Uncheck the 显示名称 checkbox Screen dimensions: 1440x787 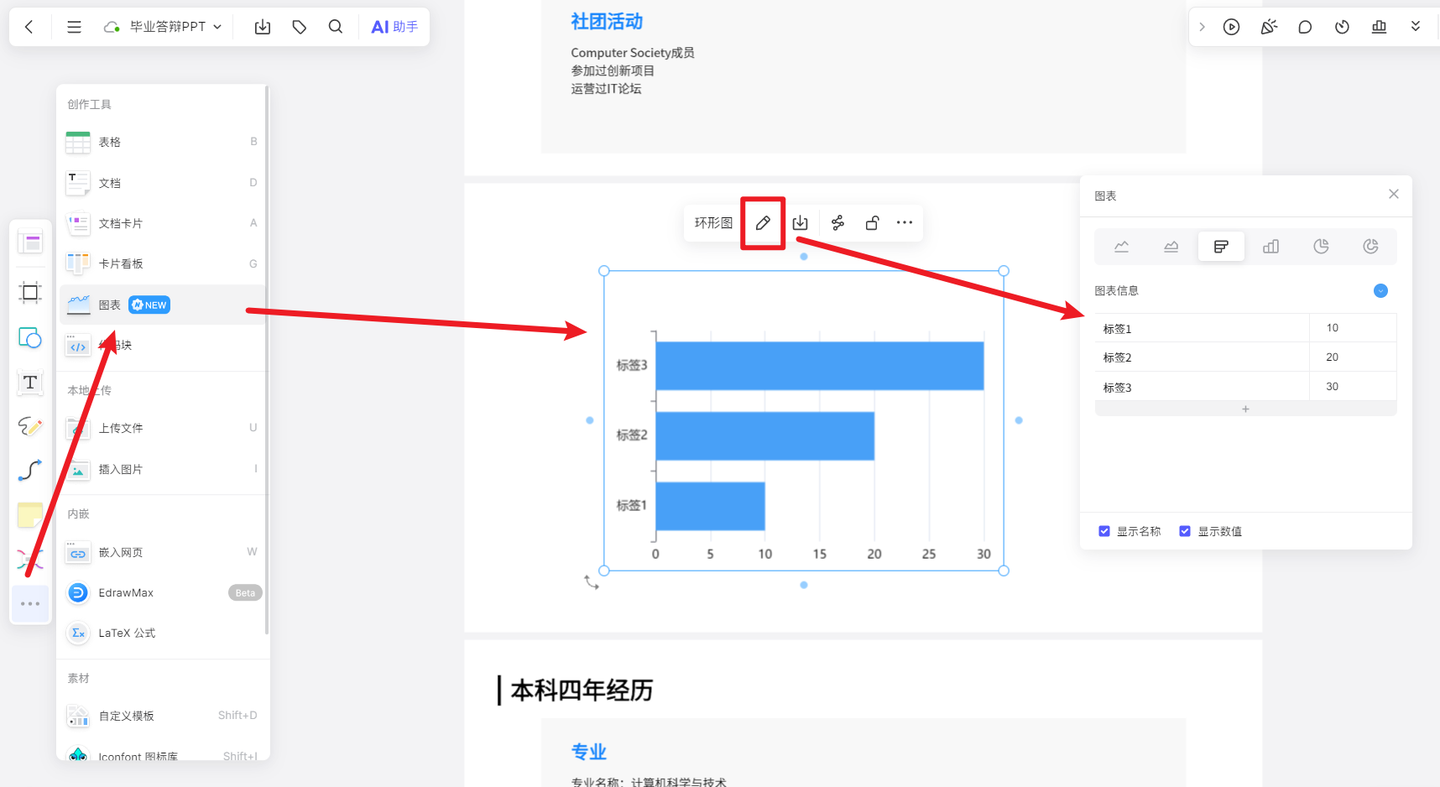tap(1104, 531)
